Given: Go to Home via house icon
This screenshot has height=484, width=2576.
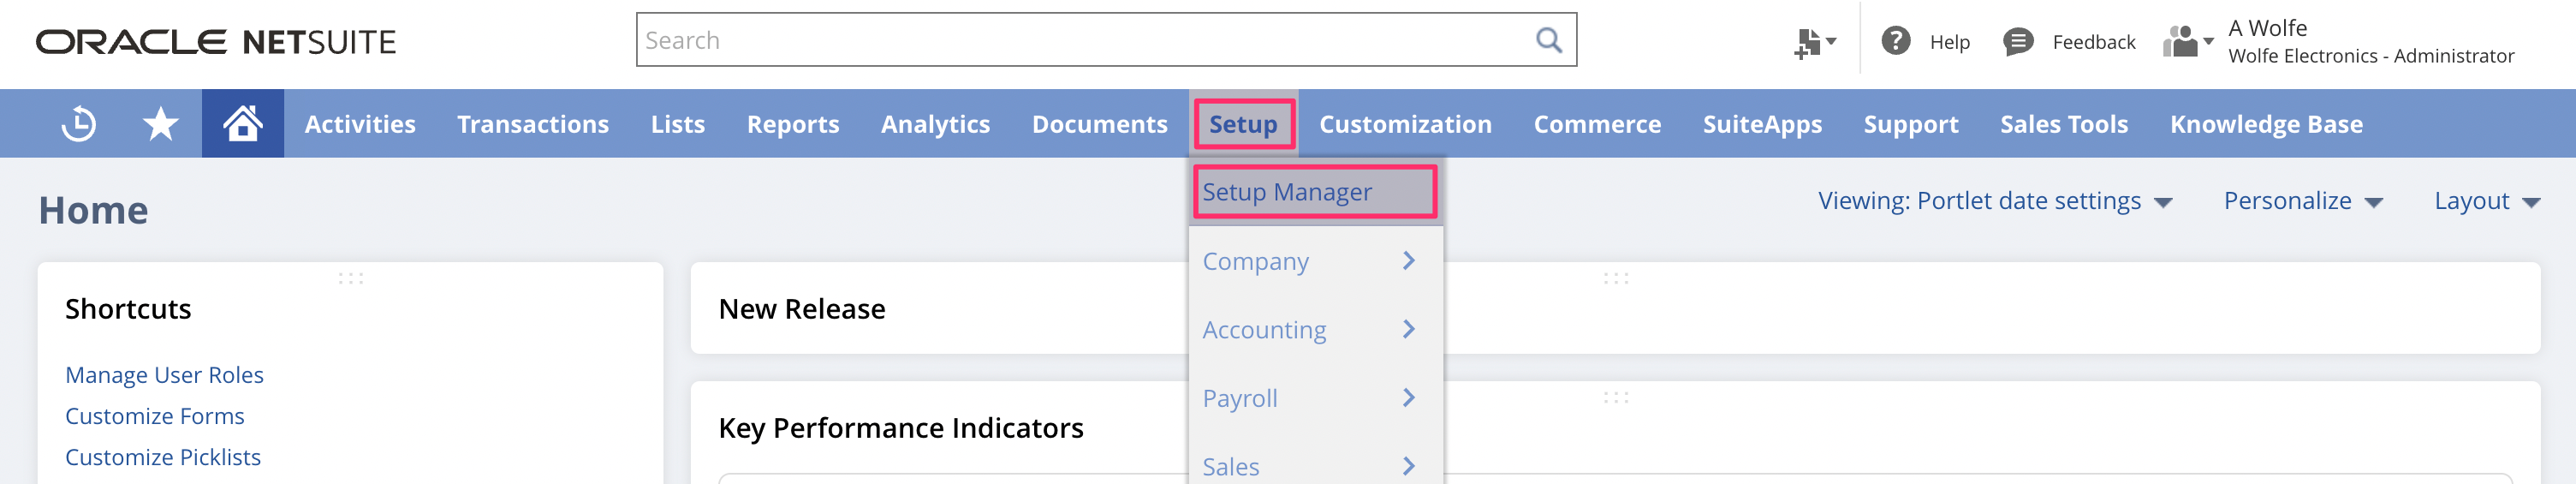Looking at the screenshot, I should [x=242, y=124].
